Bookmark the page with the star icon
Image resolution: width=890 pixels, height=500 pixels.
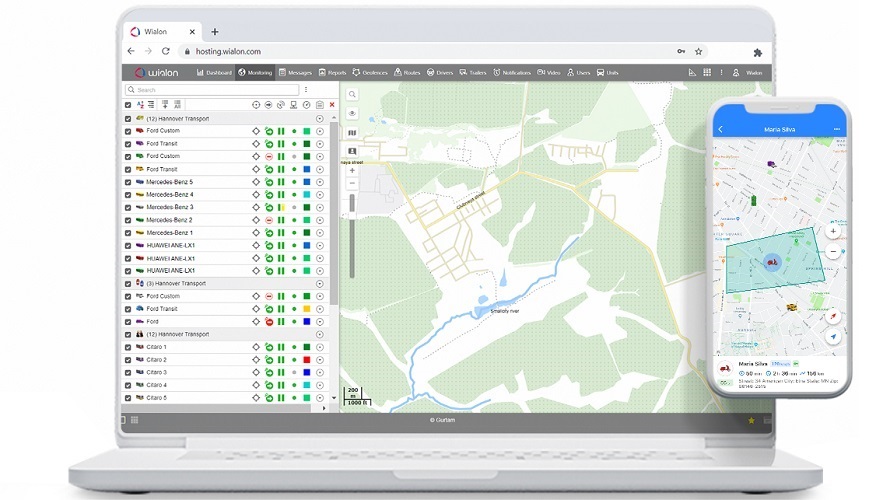698,51
